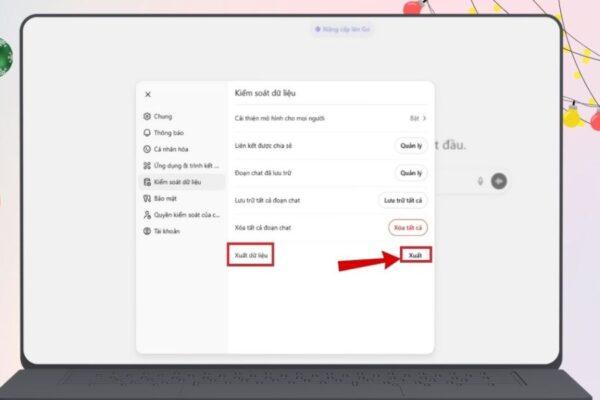Image resolution: width=600 pixels, height=400 pixels.
Task: Click the Cá nhân hóa icon
Action: [x=147, y=148]
